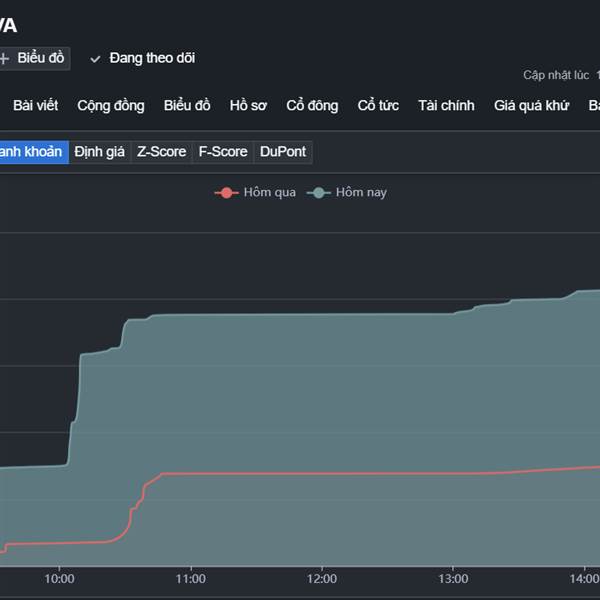The image size is (600, 600).
Task: Click the red Hôm qua legend marker
Action: click(x=228, y=192)
